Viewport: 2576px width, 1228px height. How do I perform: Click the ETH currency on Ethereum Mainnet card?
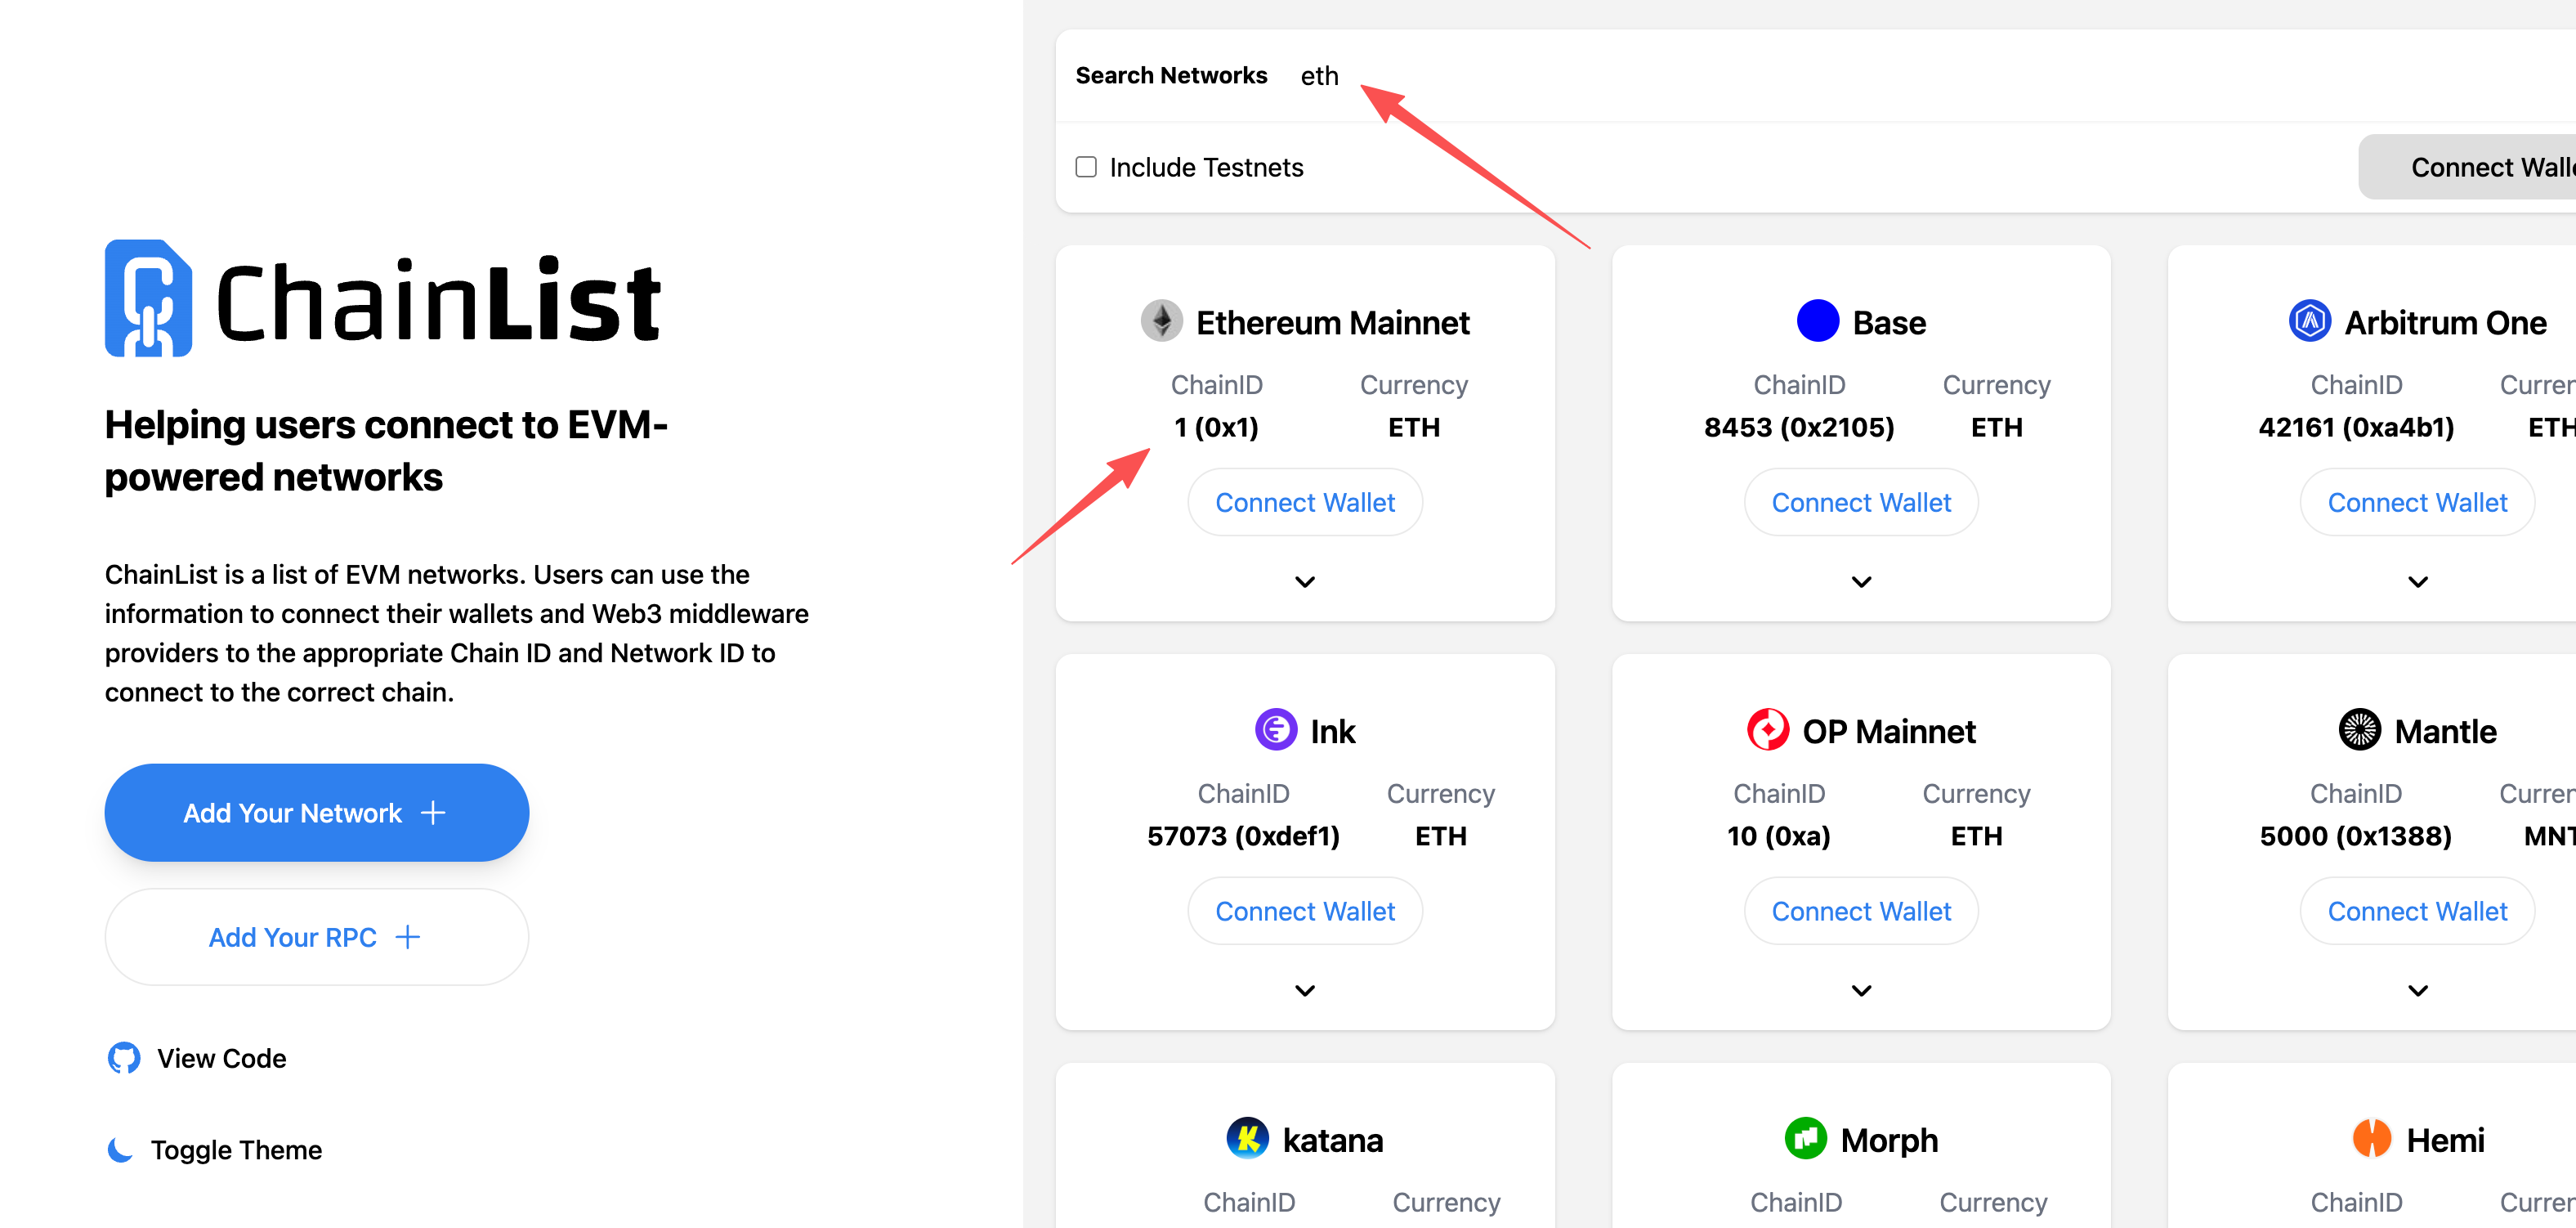[x=1414, y=427]
